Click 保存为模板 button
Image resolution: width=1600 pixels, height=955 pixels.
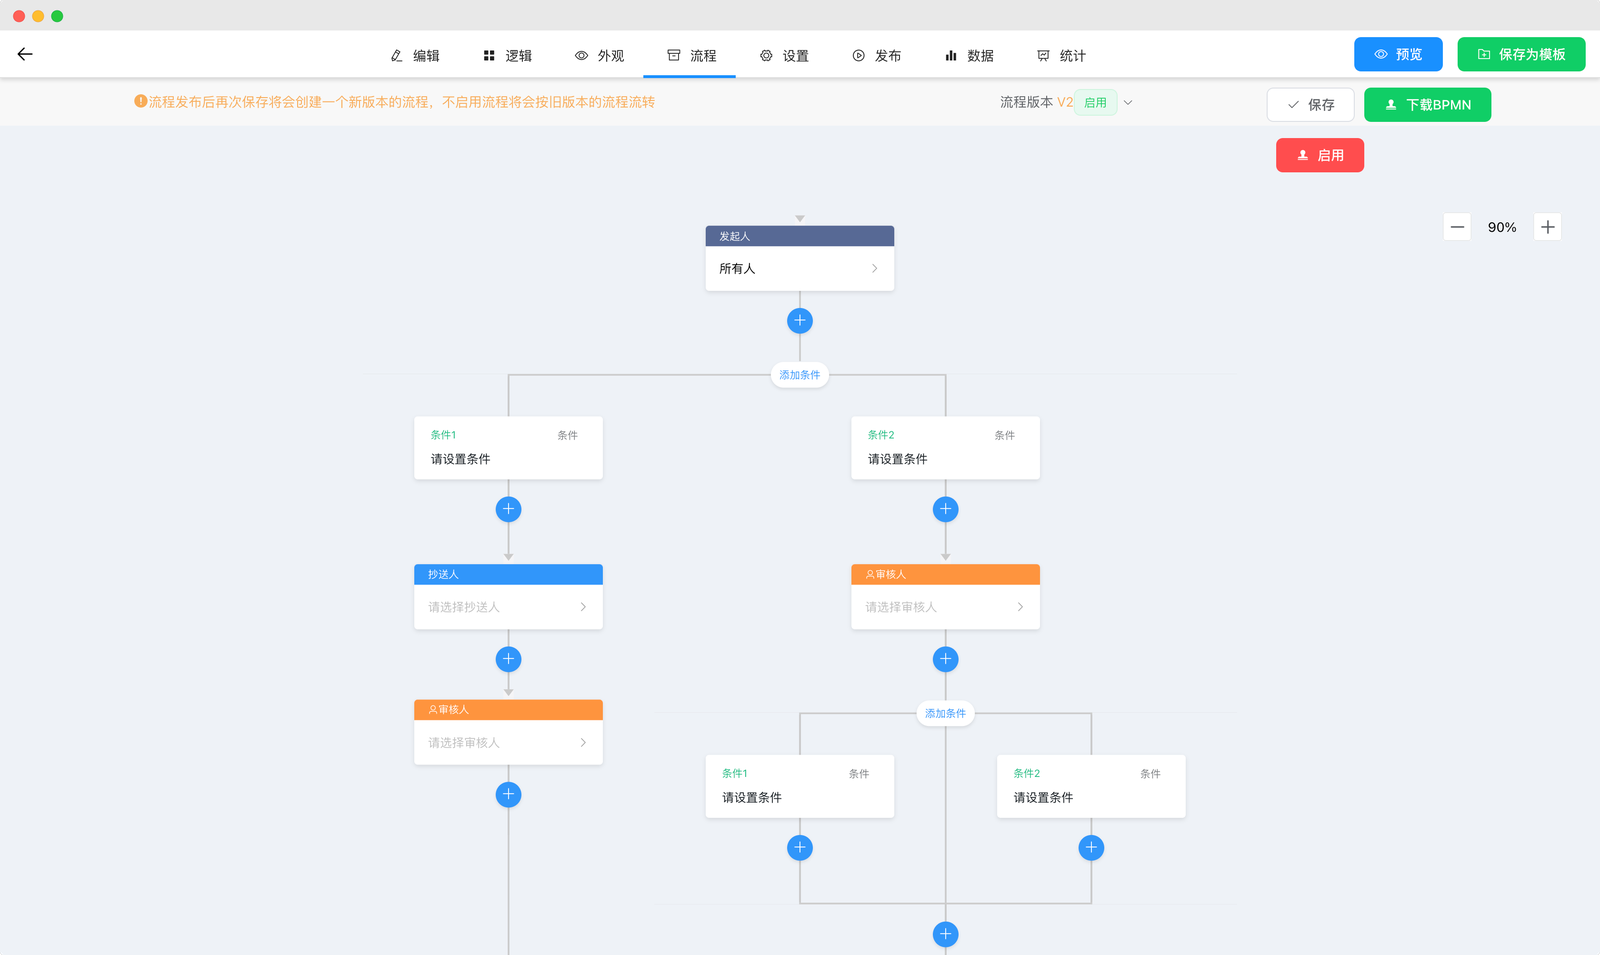pos(1521,54)
